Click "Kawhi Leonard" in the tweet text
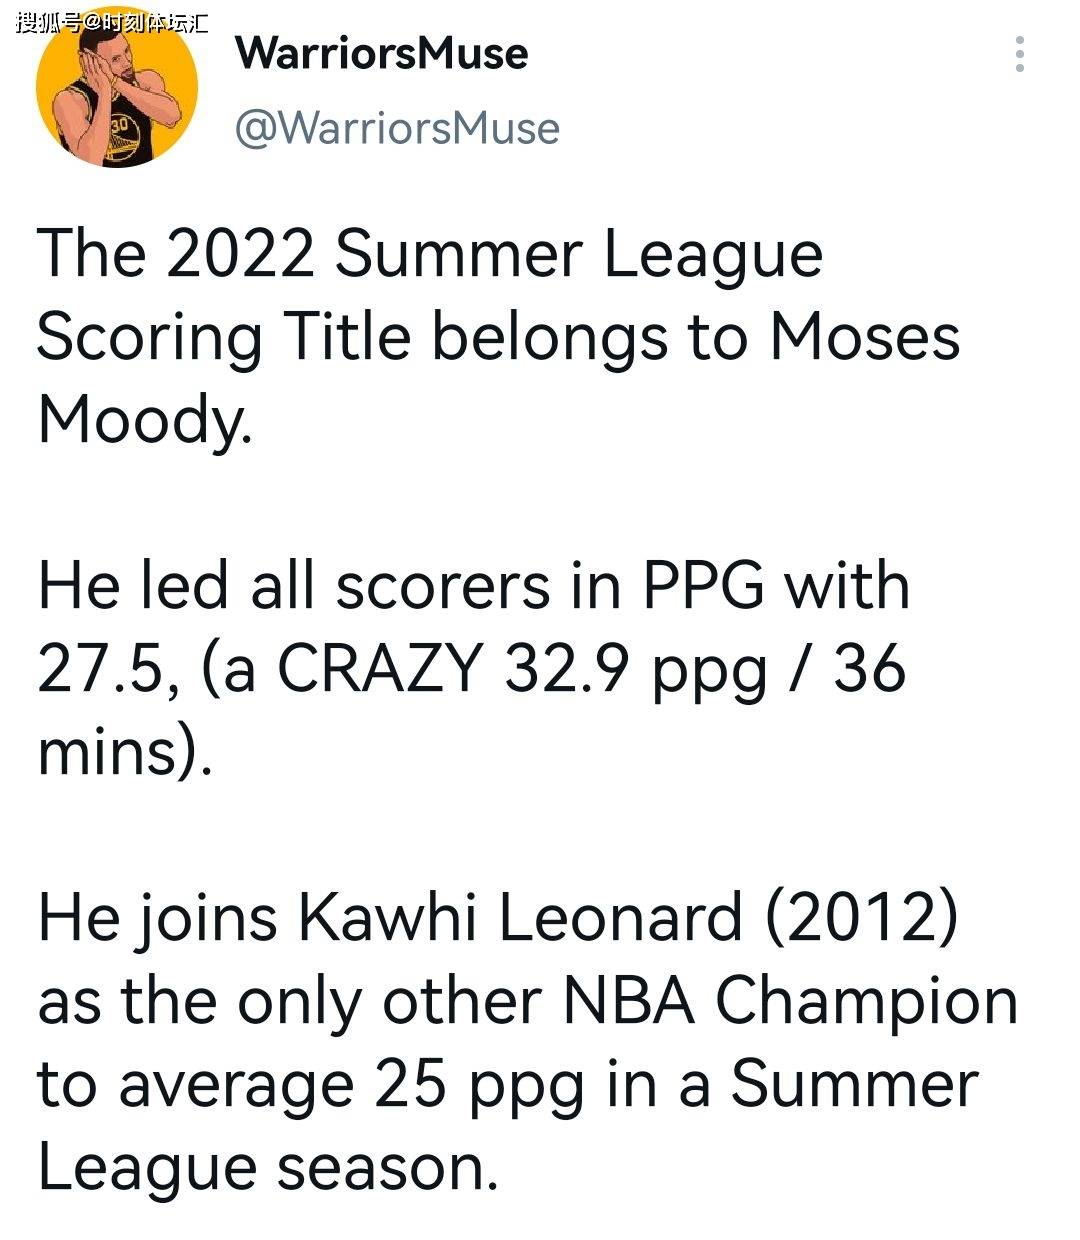The image size is (1080, 1240). pyautogui.click(x=519, y=918)
